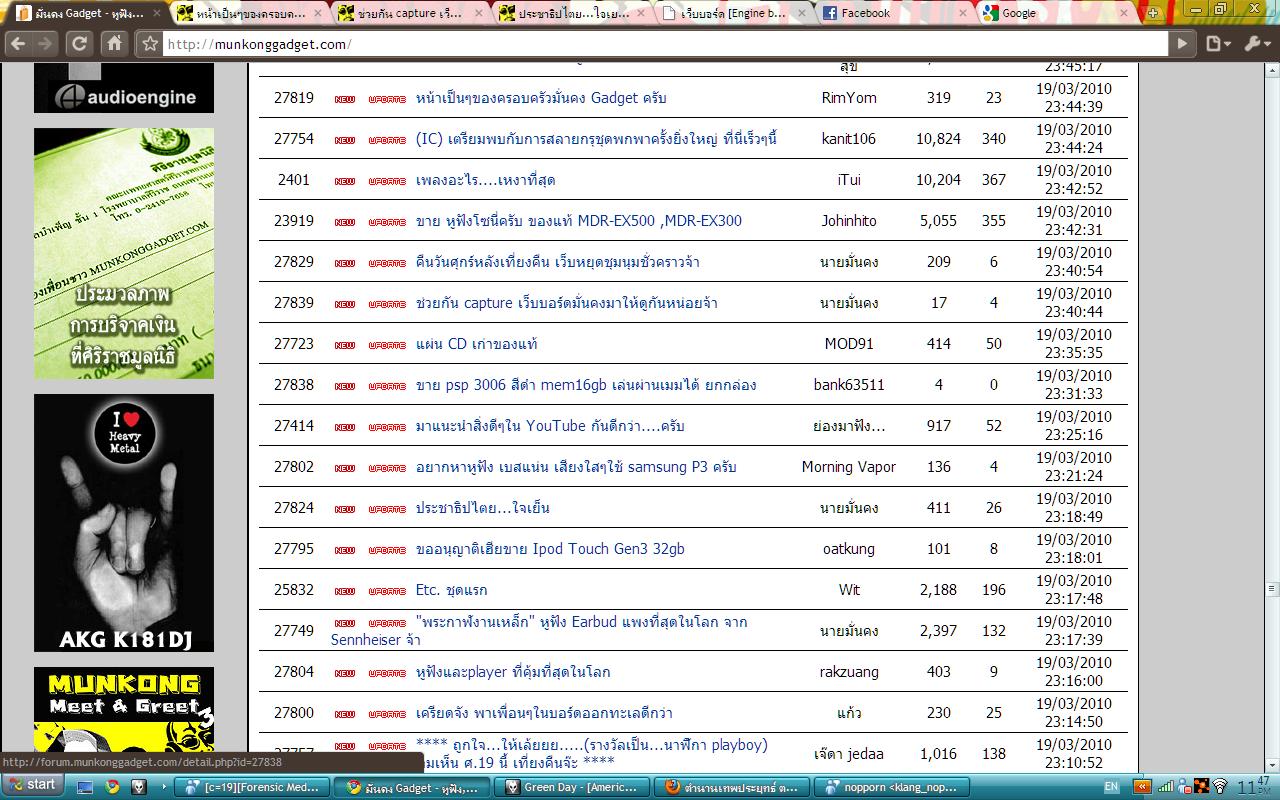Viewport: 1280px width, 800px height.
Task: Open thread 'แผ่น CD เก่าของแท้'
Action: (x=477, y=344)
